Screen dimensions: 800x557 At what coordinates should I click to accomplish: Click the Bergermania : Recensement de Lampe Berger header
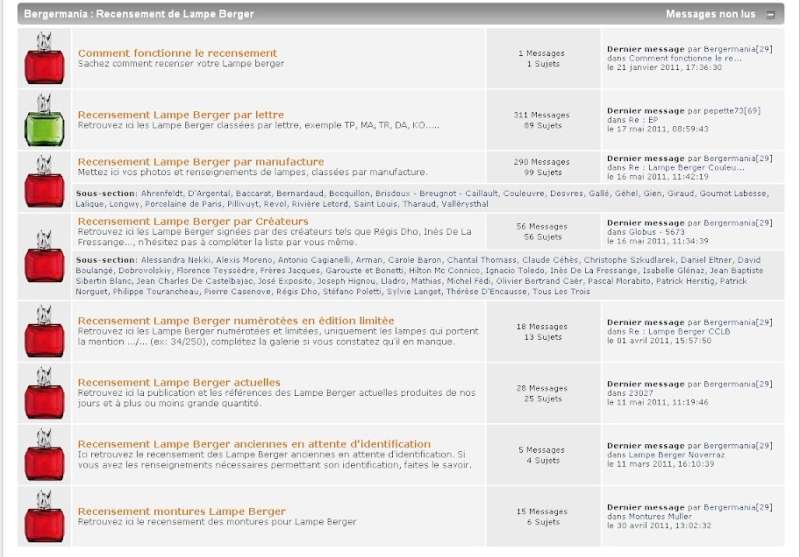click(138, 15)
